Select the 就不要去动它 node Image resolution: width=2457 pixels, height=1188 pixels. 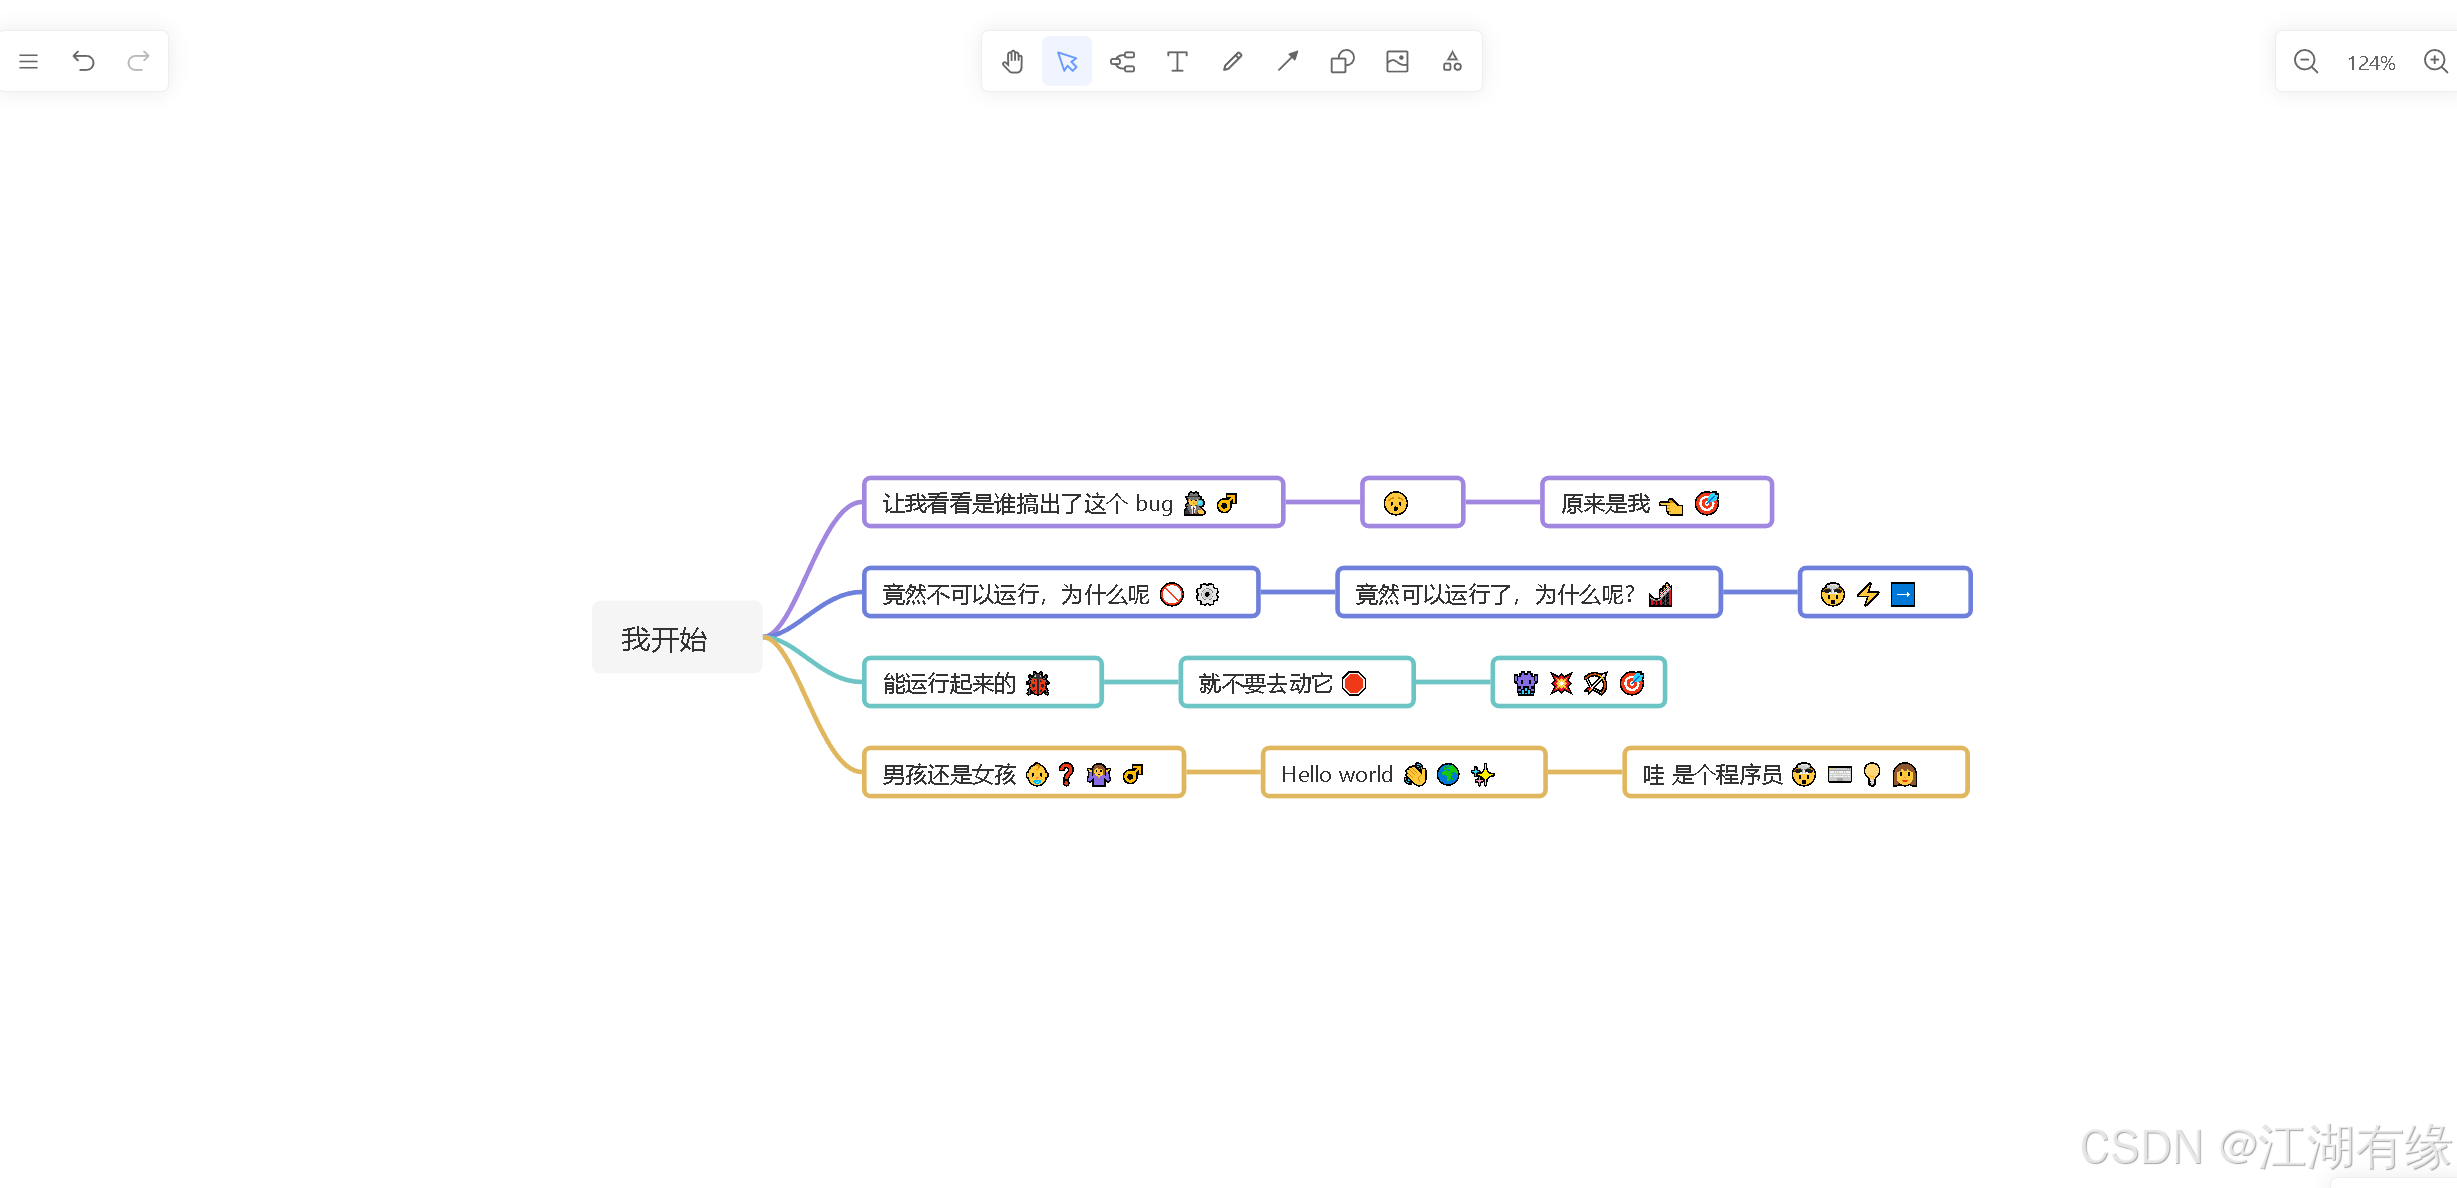click(1296, 682)
